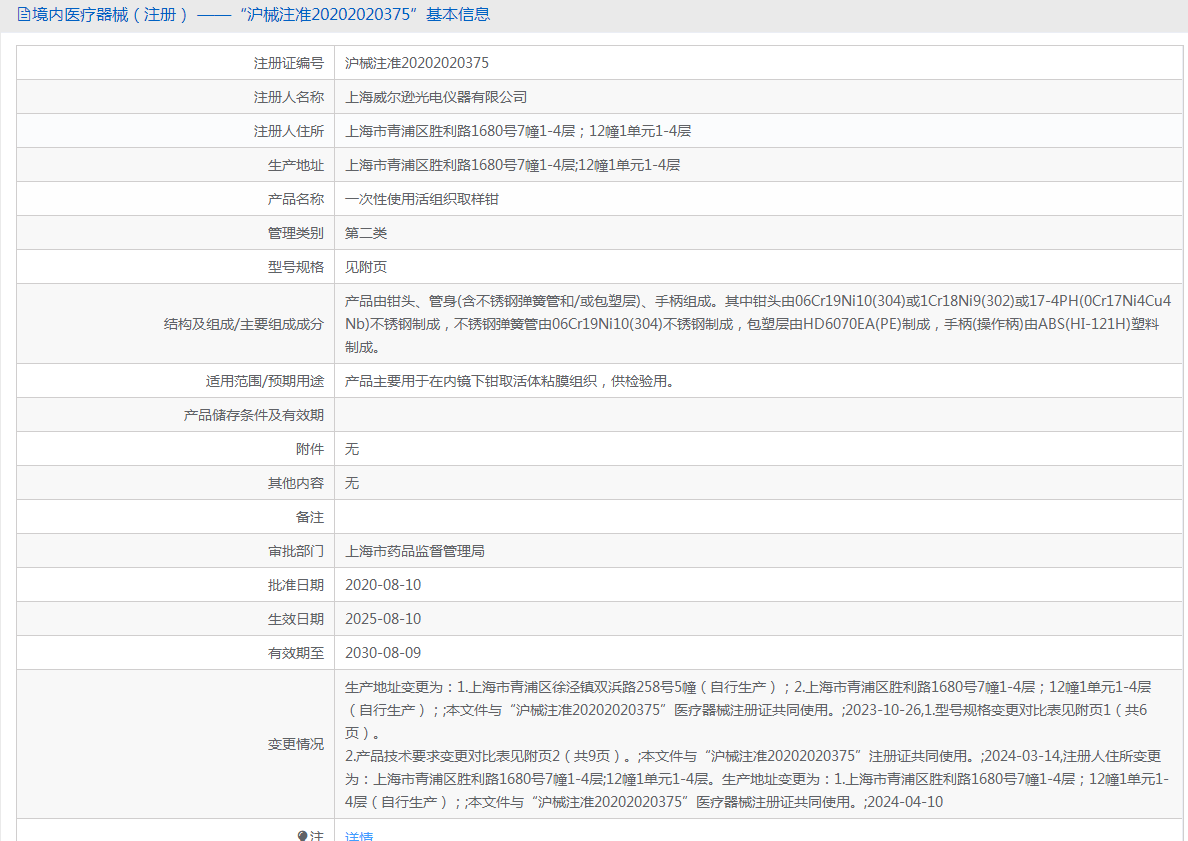Click the 适用范围/预期用途 description text
The height and width of the screenshot is (841, 1188).
coord(506,381)
